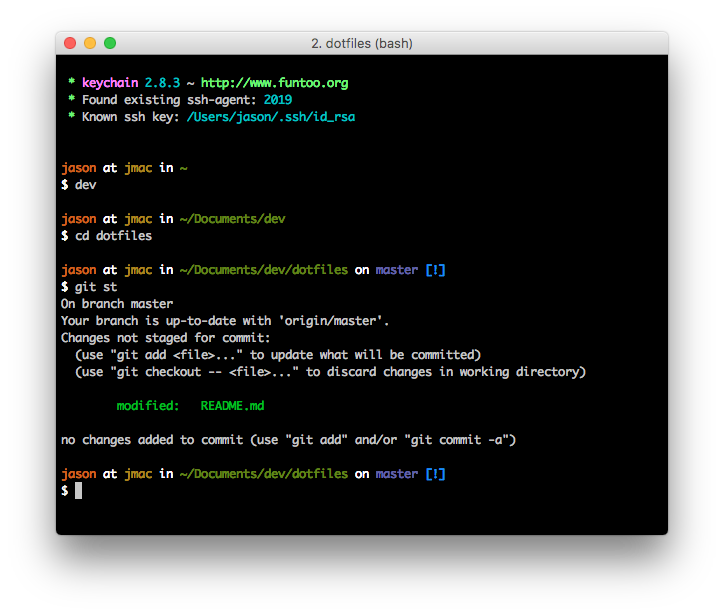Click 'Changes not staged for commit:' line
Image resolution: width=724 pixels, height=615 pixels.
[165, 338]
